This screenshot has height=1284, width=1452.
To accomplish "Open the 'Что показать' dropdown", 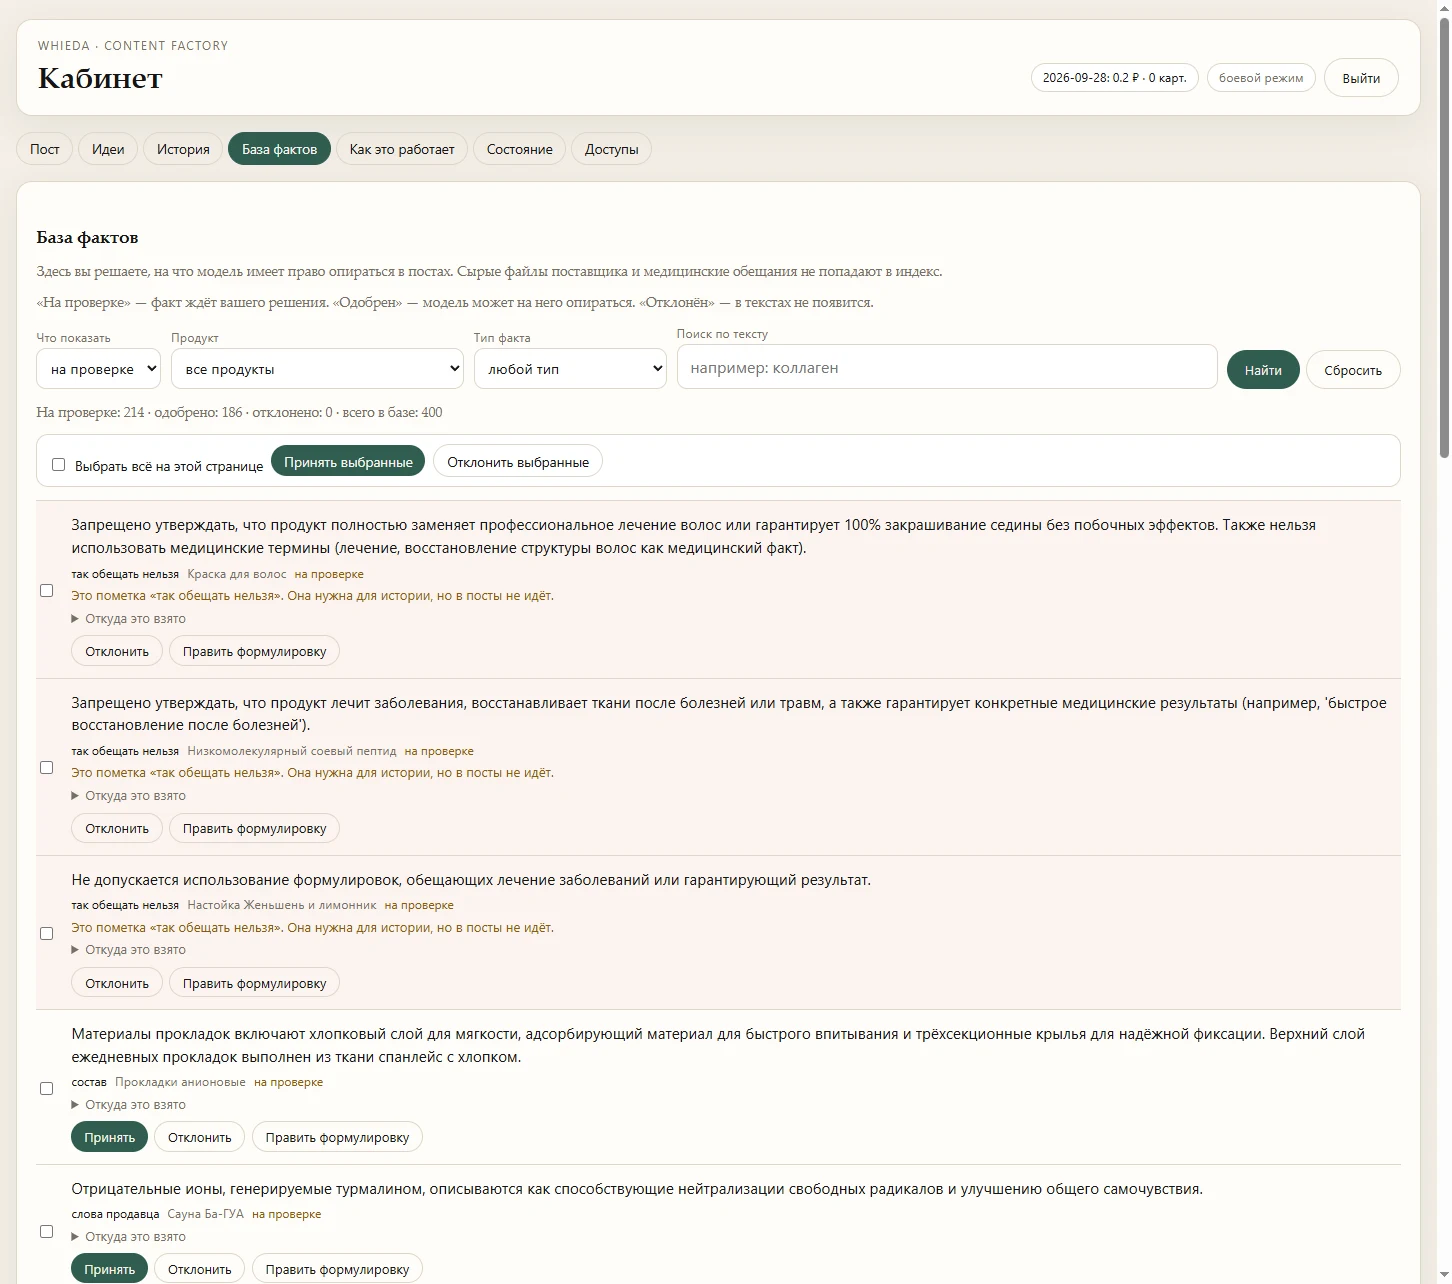I will (x=98, y=368).
